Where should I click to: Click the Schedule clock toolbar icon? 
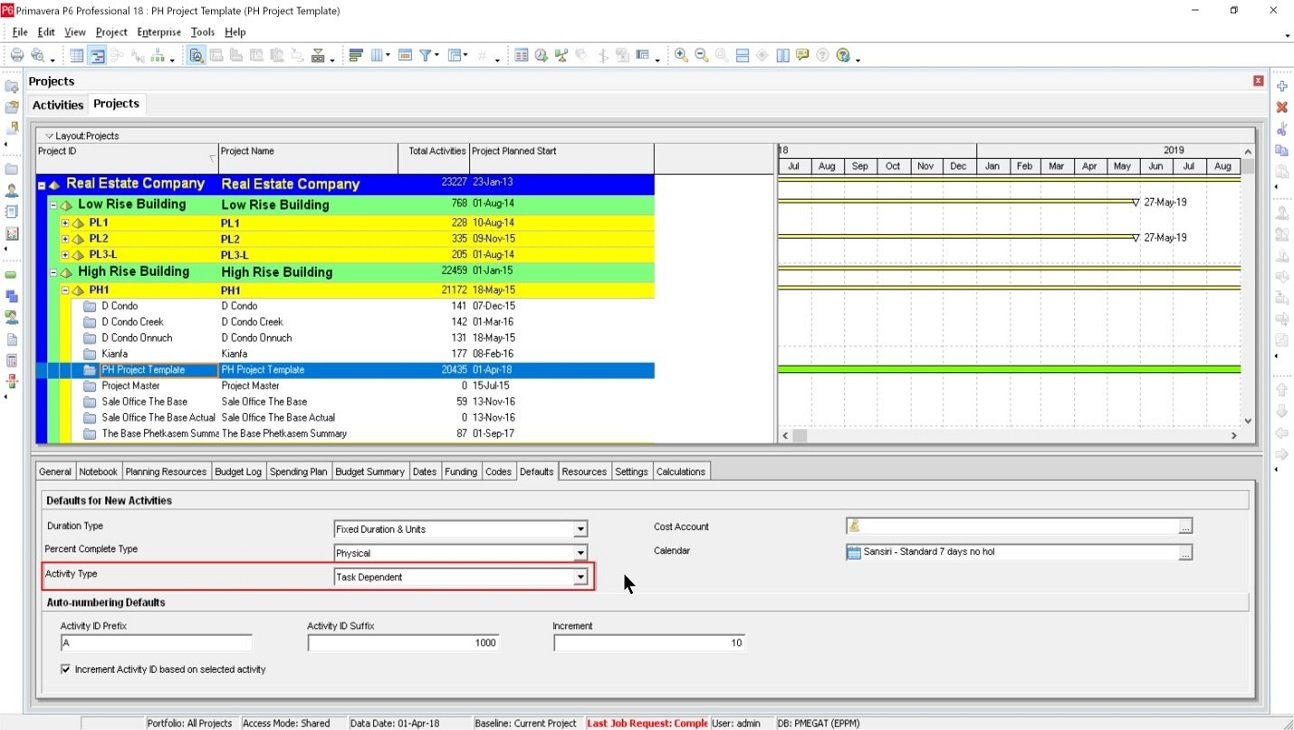pyautogui.click(x=541, y=56)
